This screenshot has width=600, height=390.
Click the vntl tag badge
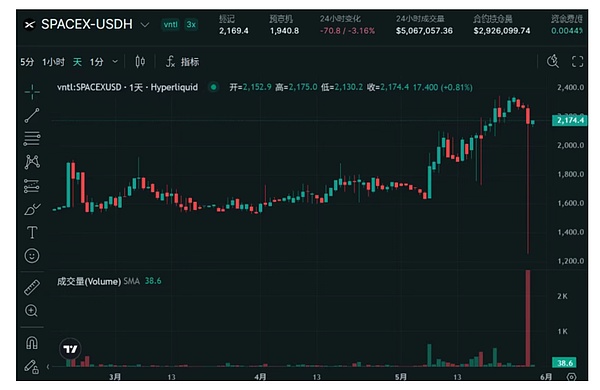(x=171, y=25)
